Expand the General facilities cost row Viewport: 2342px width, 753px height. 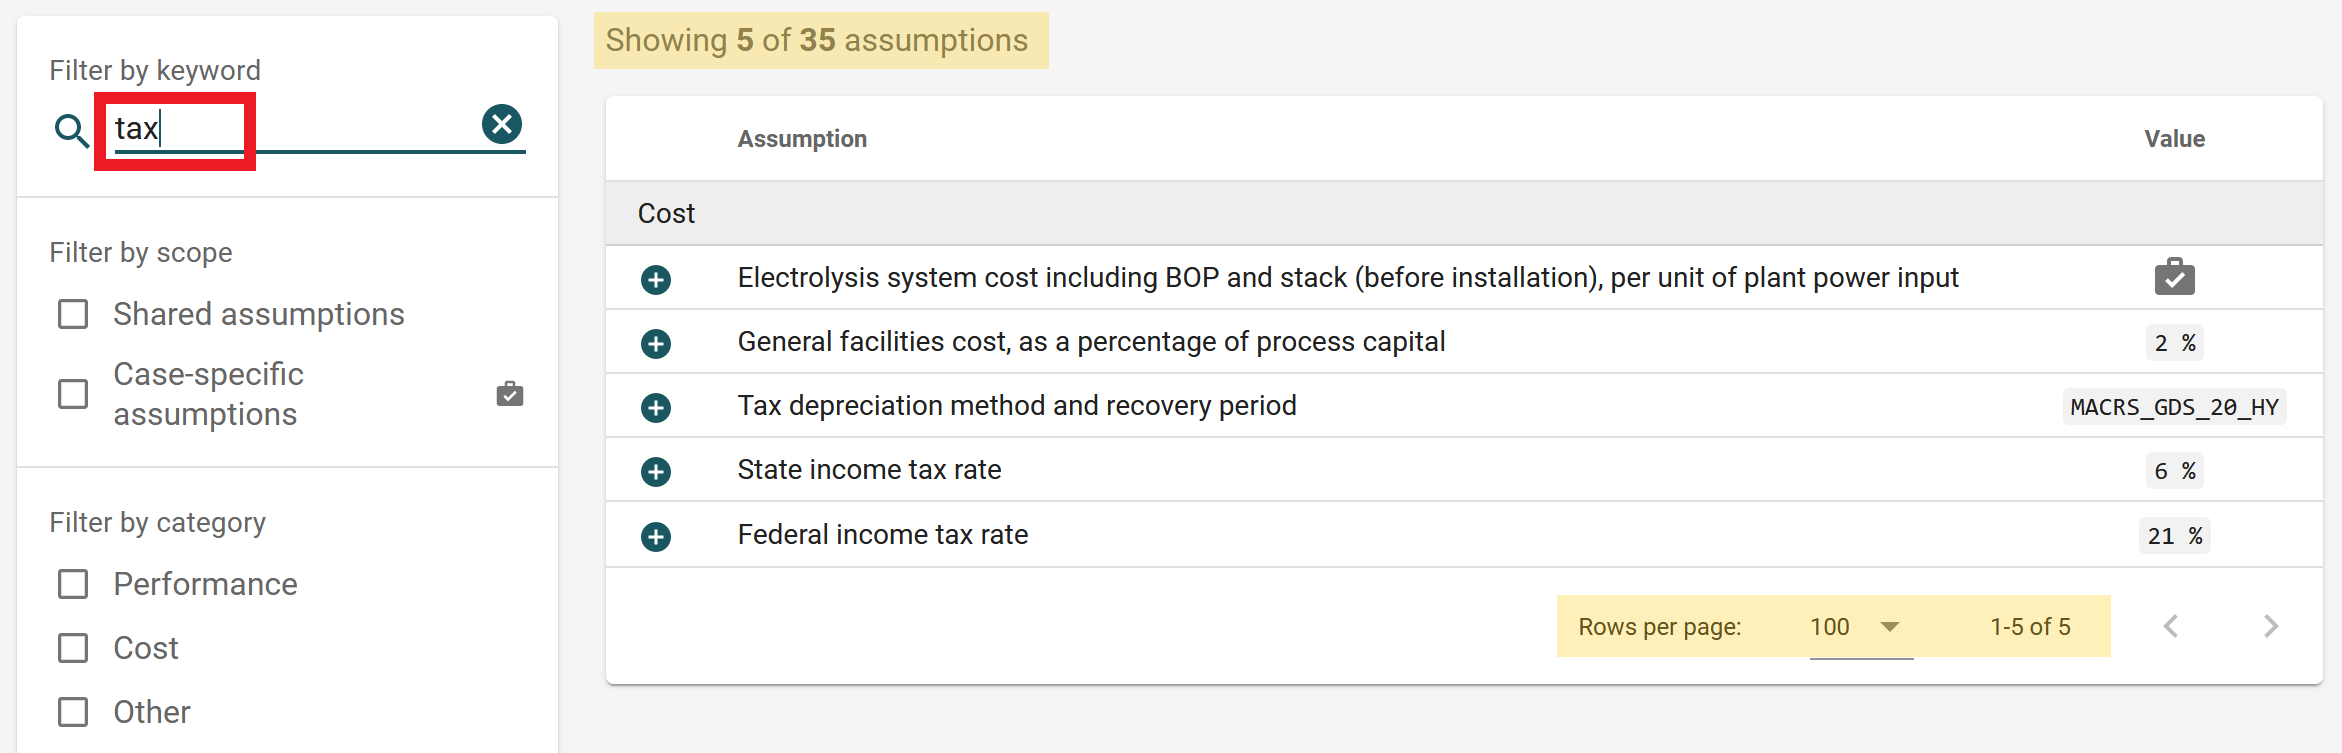pos(656,344)
